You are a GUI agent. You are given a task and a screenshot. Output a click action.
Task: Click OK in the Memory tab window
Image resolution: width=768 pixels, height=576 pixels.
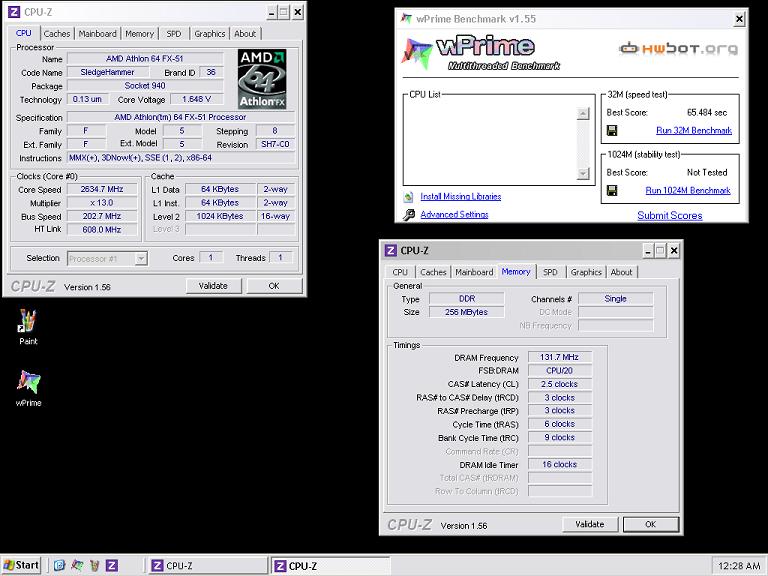651,525
